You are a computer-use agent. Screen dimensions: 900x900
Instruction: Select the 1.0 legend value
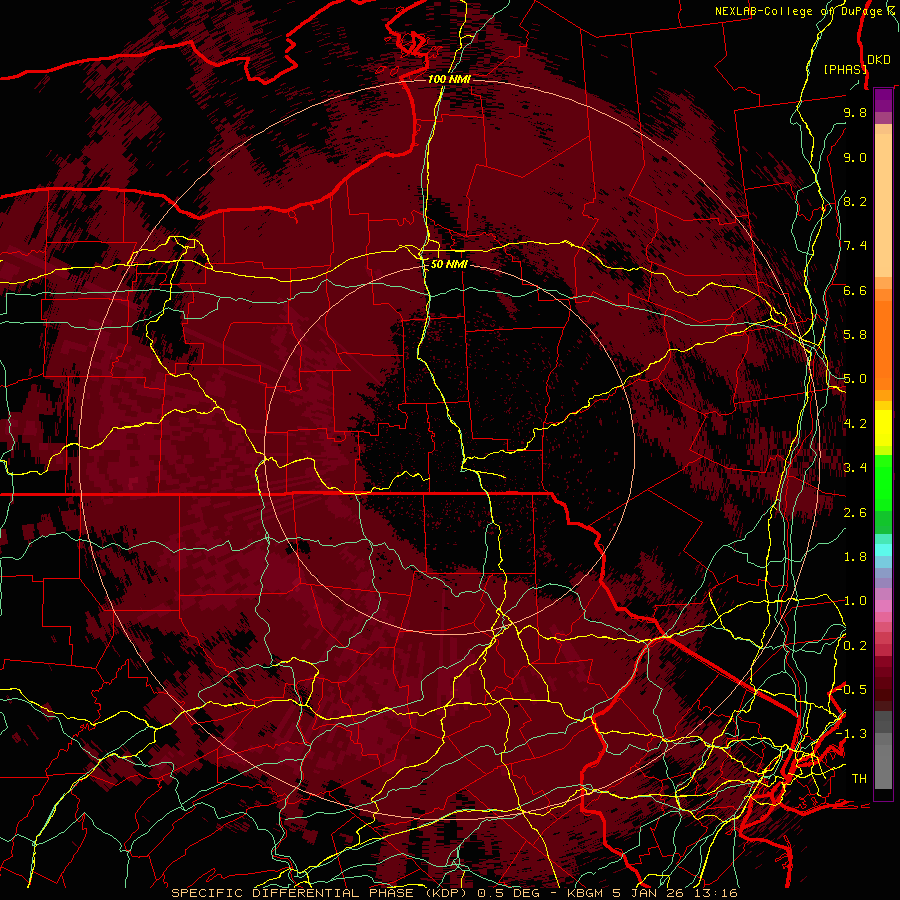(855, 601)
